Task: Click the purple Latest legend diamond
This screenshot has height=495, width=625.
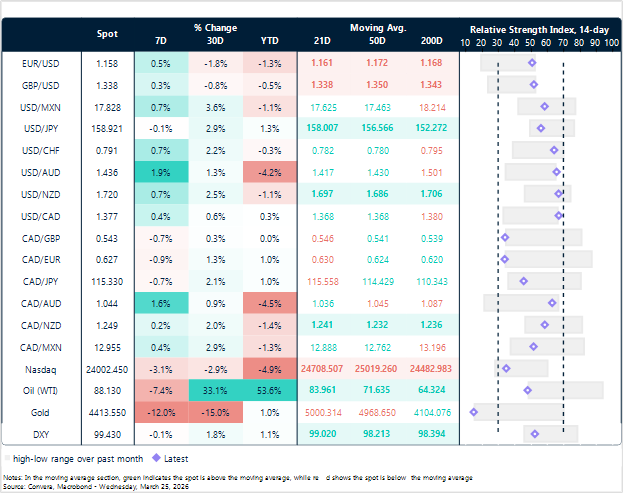Action: click(157, 459)
